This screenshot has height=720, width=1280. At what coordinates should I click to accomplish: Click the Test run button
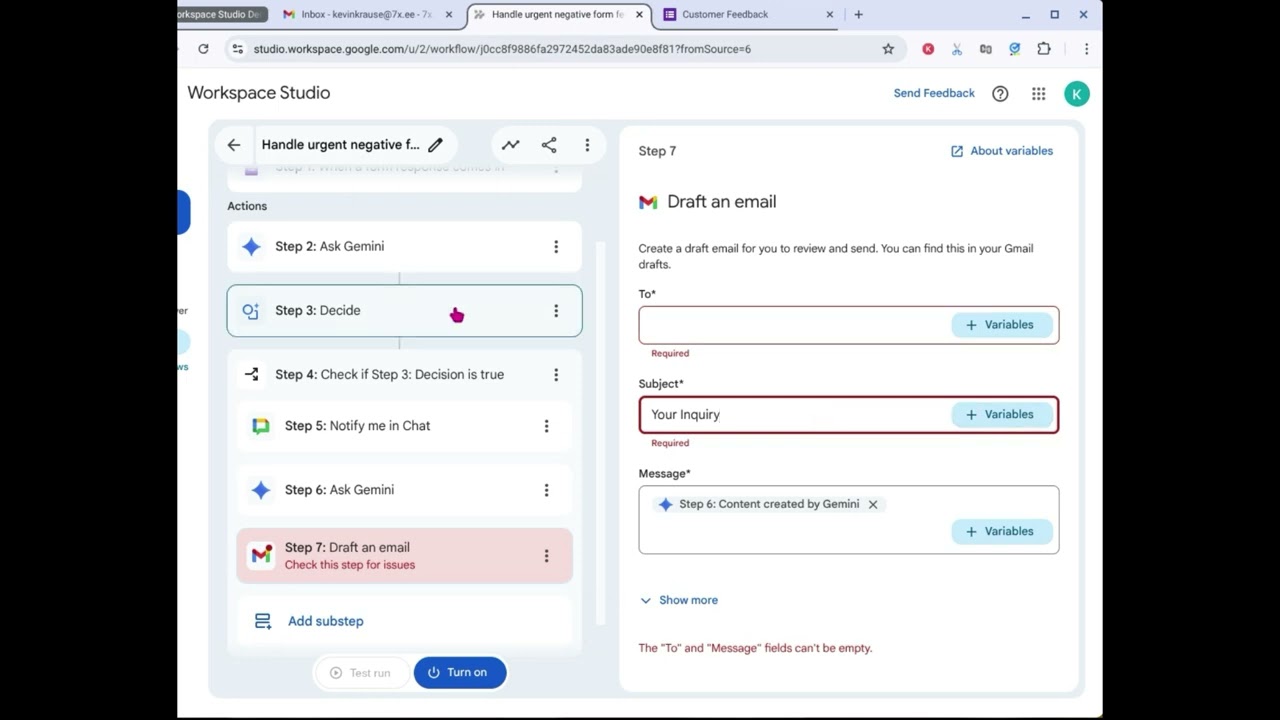click(x=361, y=673)
